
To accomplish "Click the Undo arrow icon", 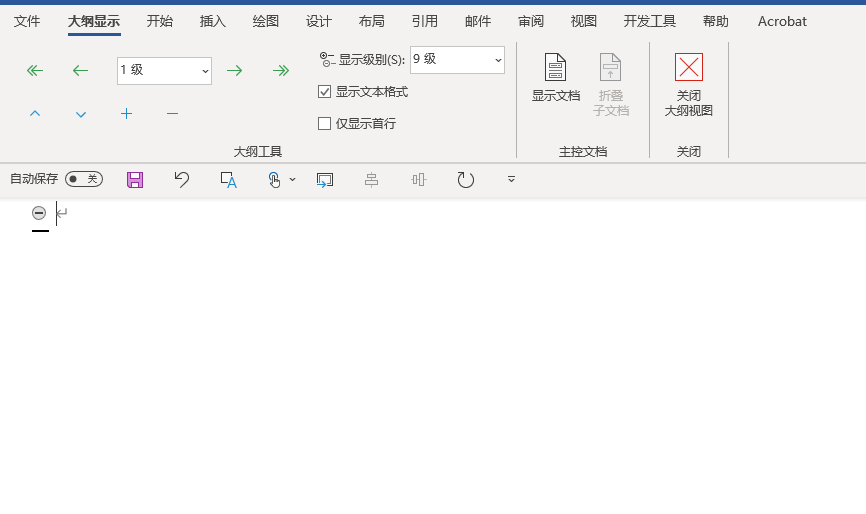I will (182, 179).
